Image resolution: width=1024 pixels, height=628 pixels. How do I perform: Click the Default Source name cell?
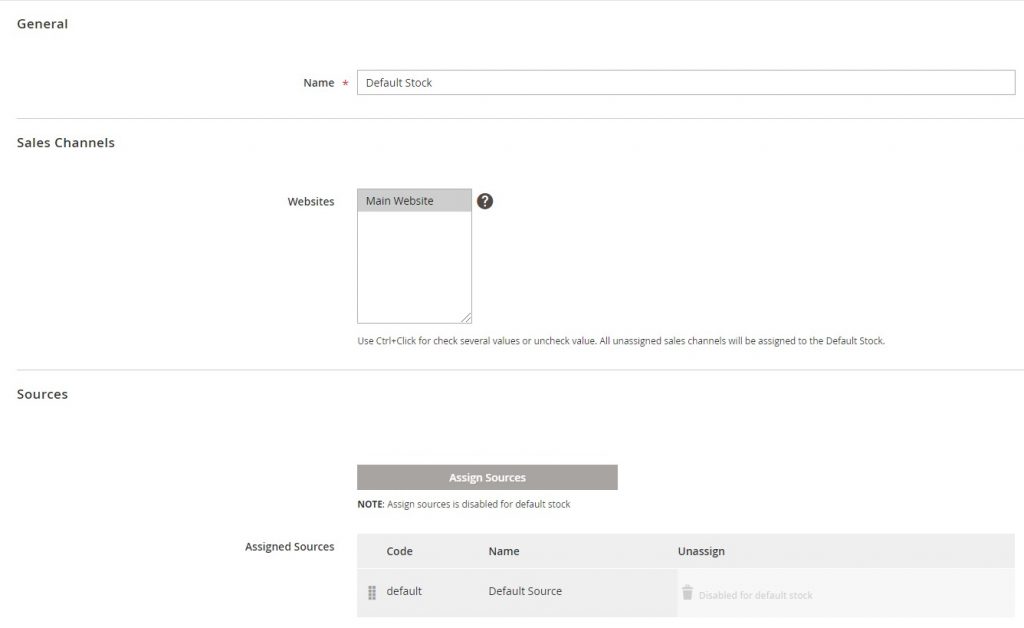pos(524,591)
